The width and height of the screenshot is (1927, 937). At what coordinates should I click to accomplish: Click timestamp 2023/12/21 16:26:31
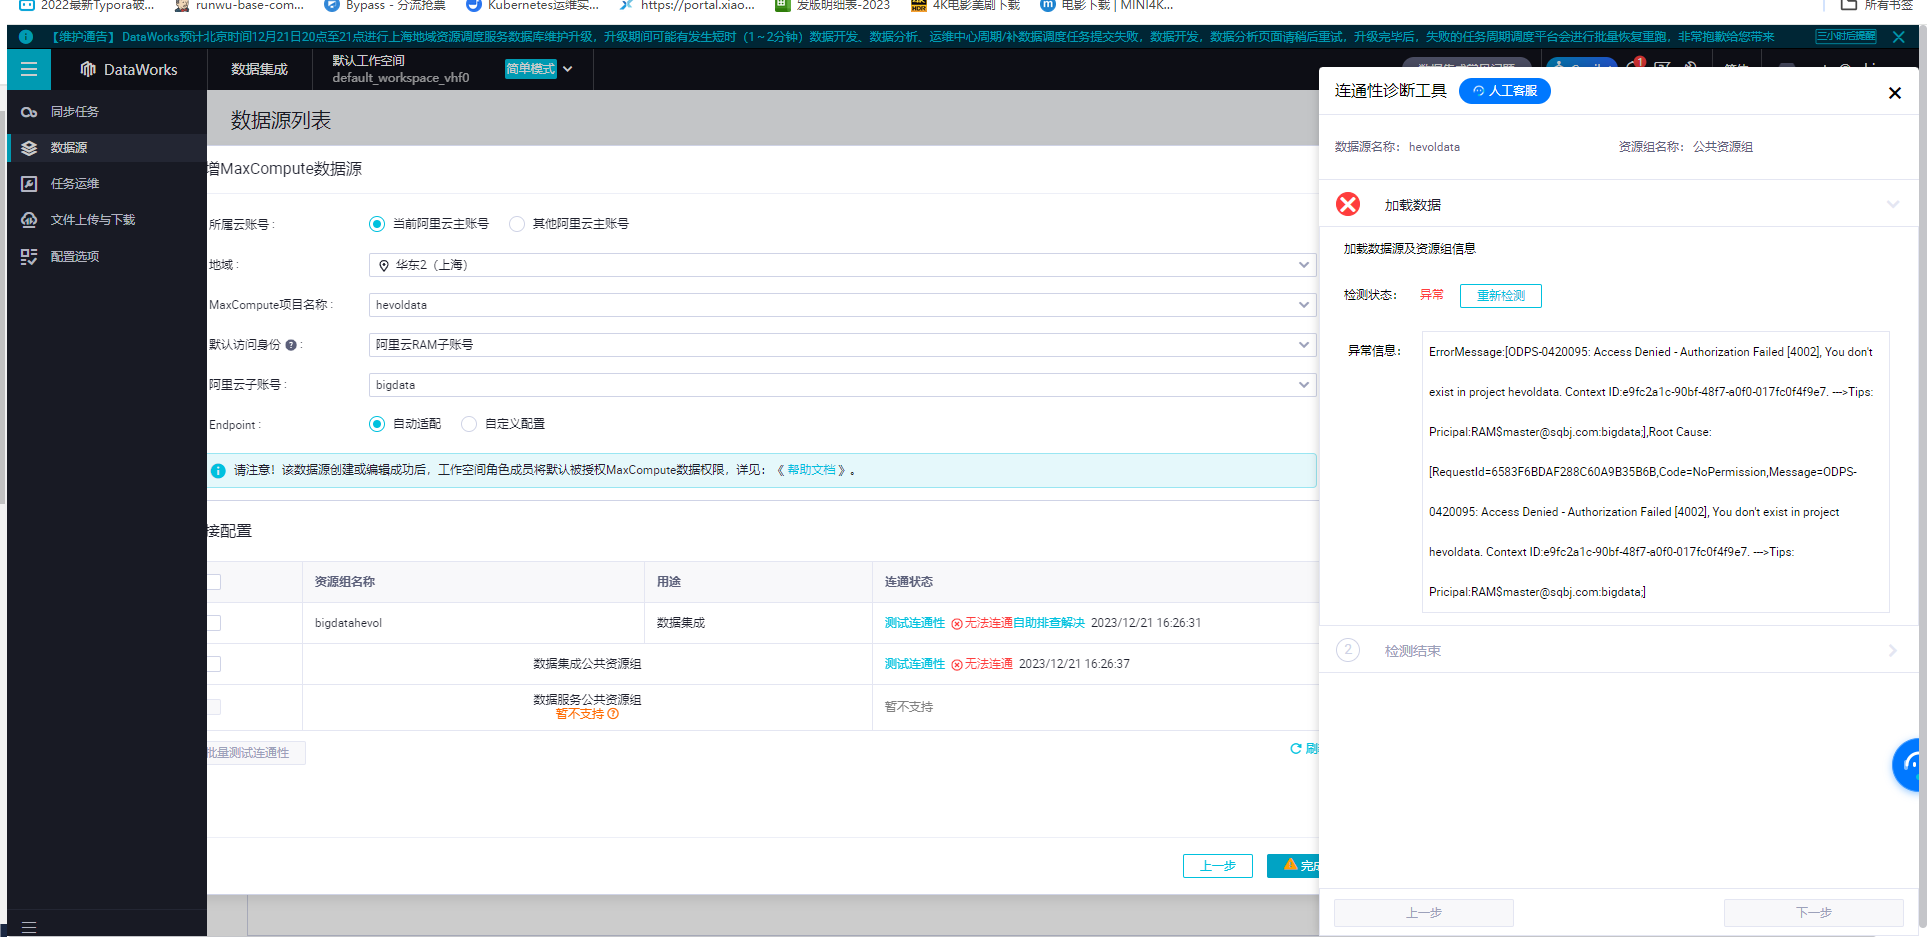point(1146,623)
